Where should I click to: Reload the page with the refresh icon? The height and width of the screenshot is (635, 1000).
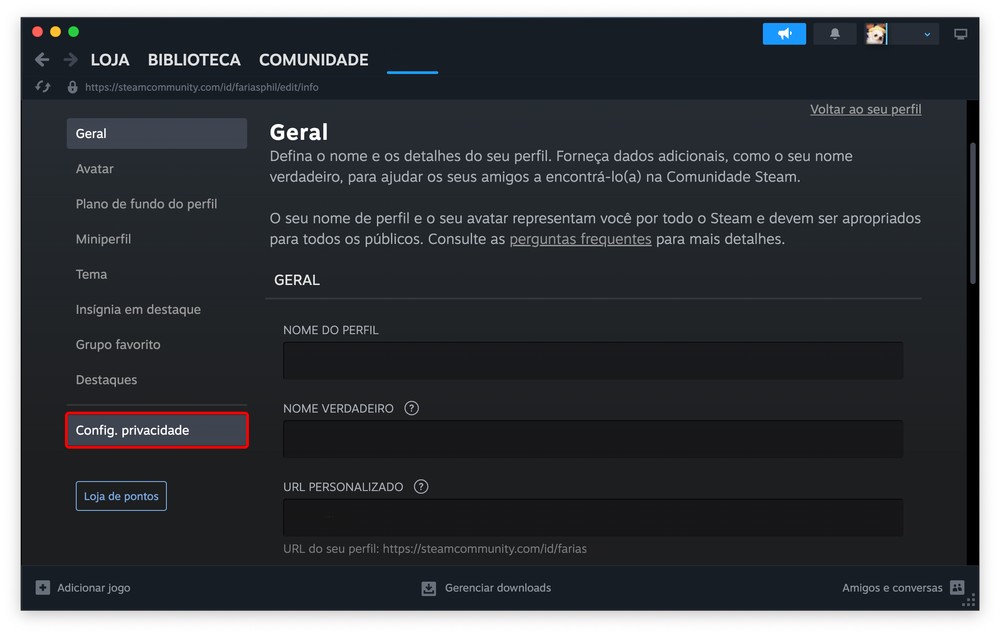pyautogui.click(x=43, y=87)
